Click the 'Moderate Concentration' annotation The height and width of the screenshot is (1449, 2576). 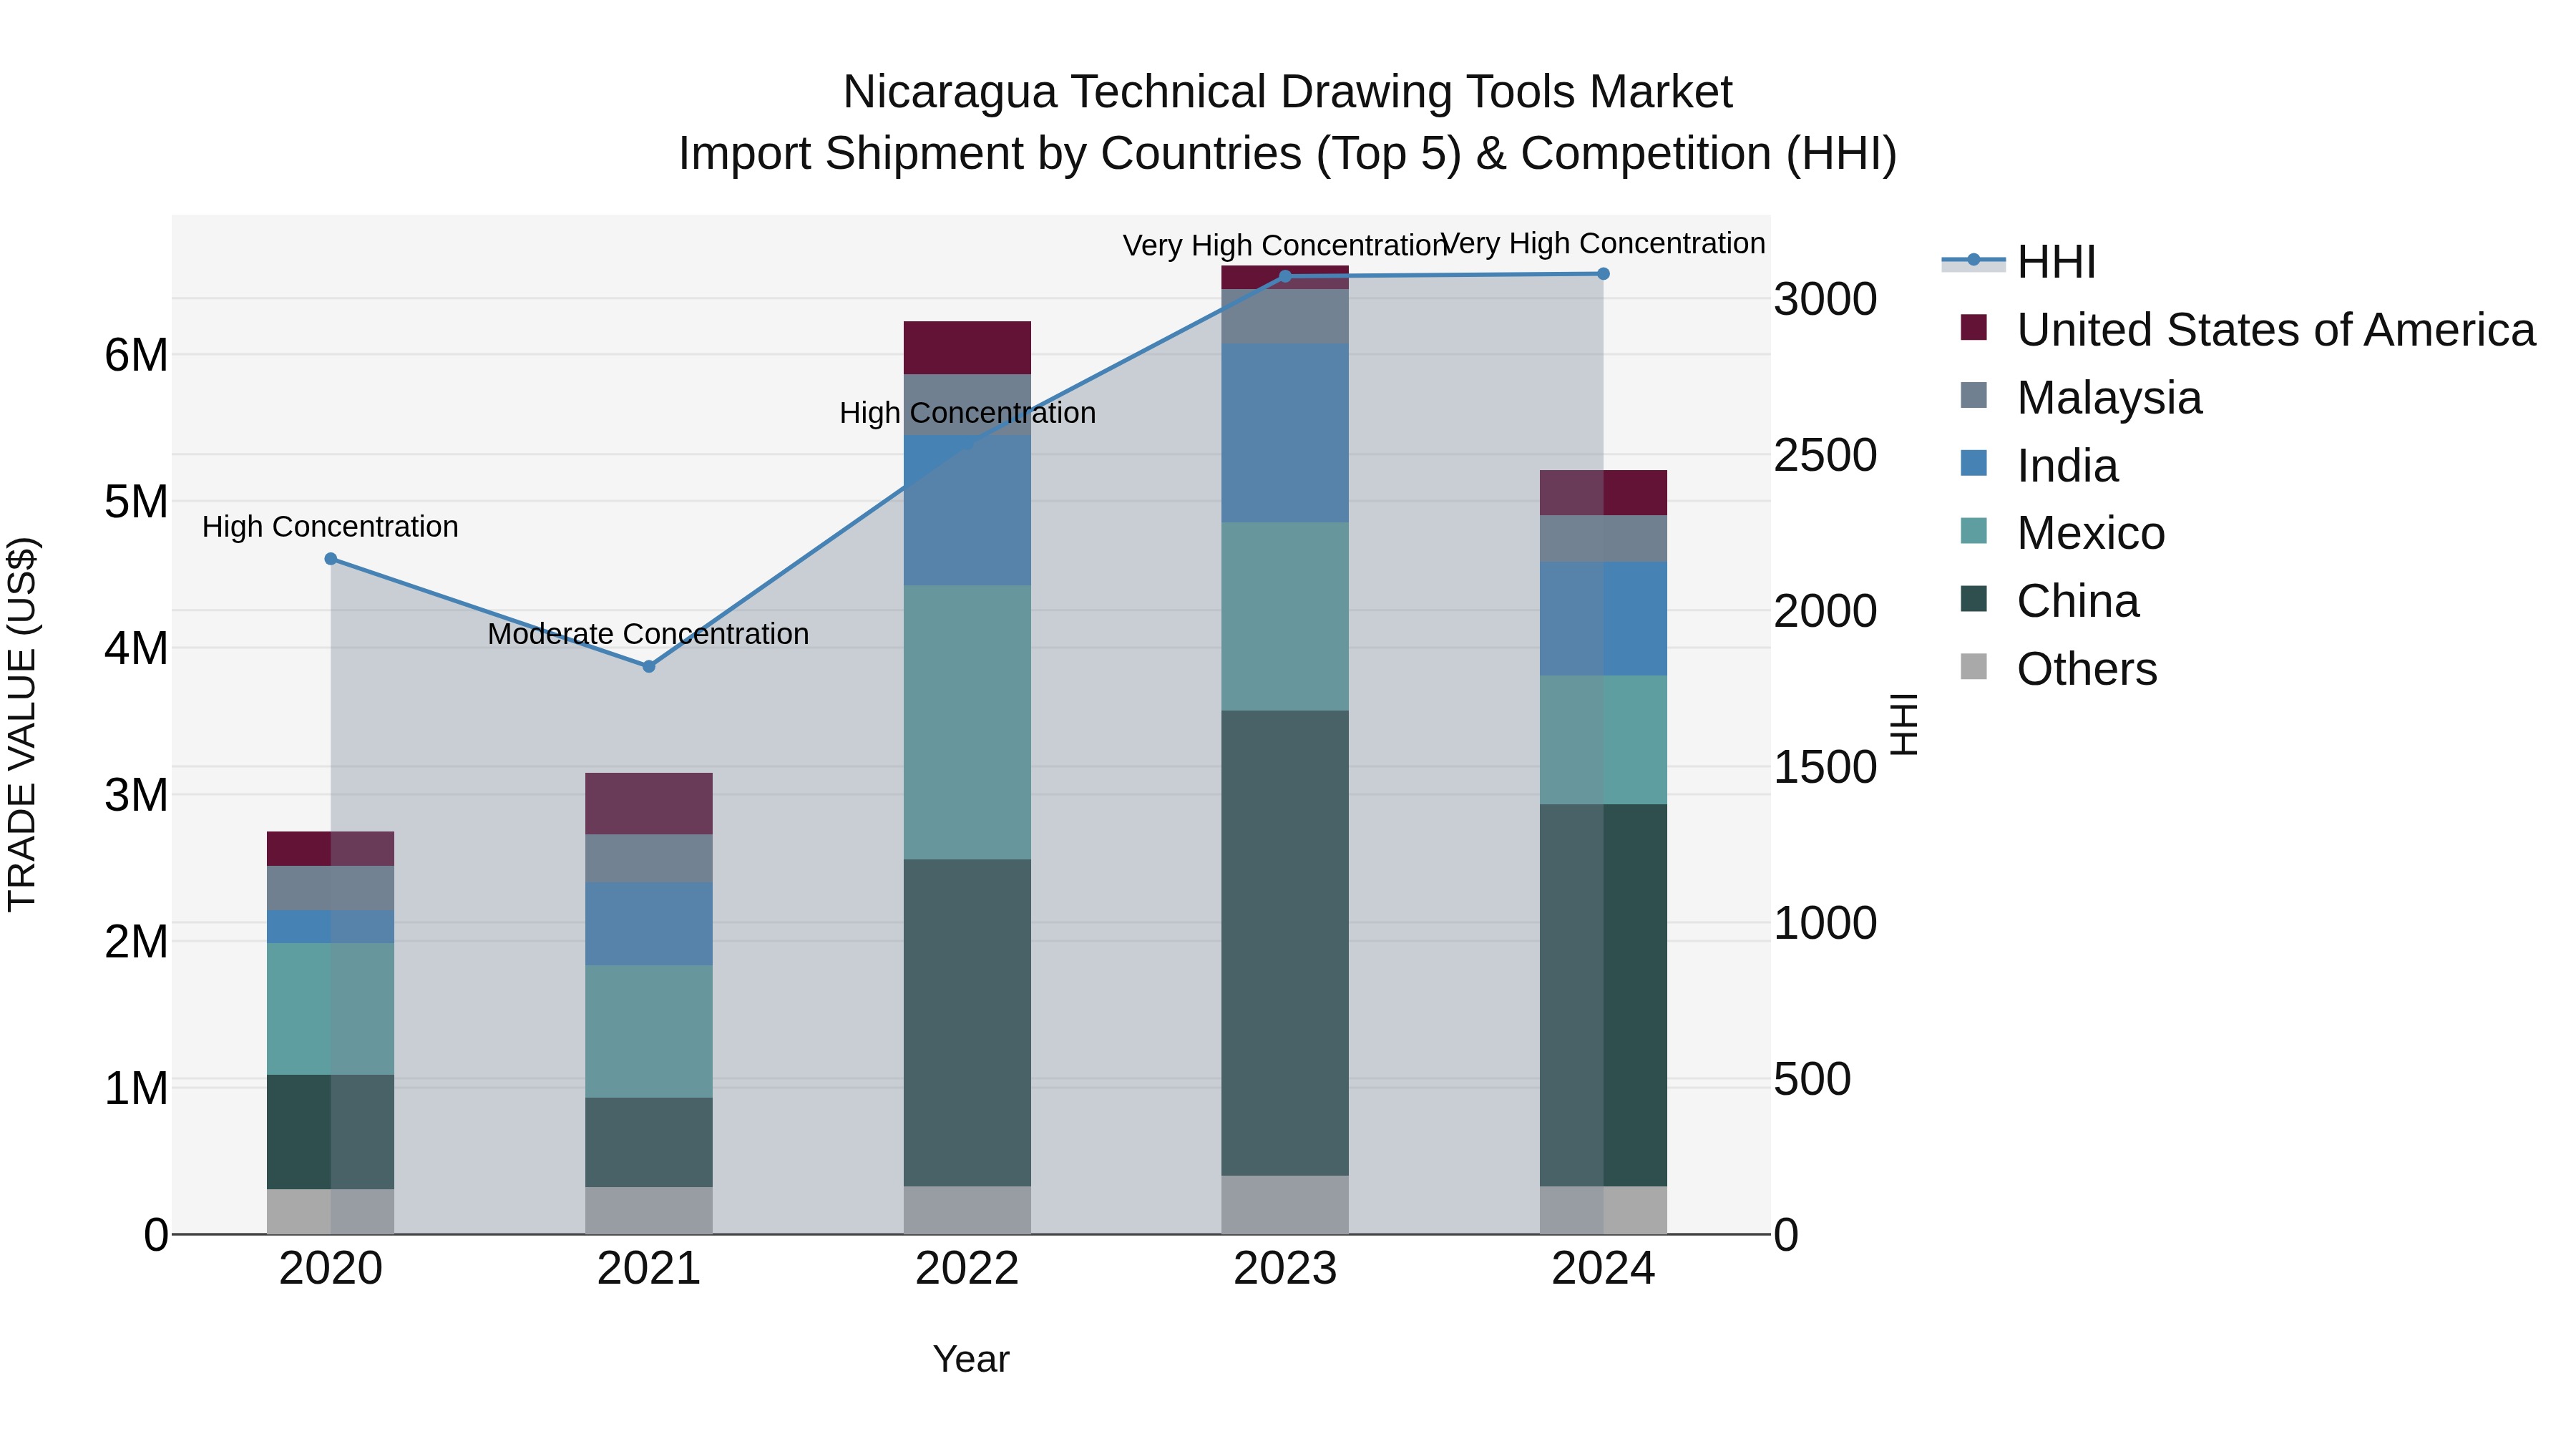(648, 634)
